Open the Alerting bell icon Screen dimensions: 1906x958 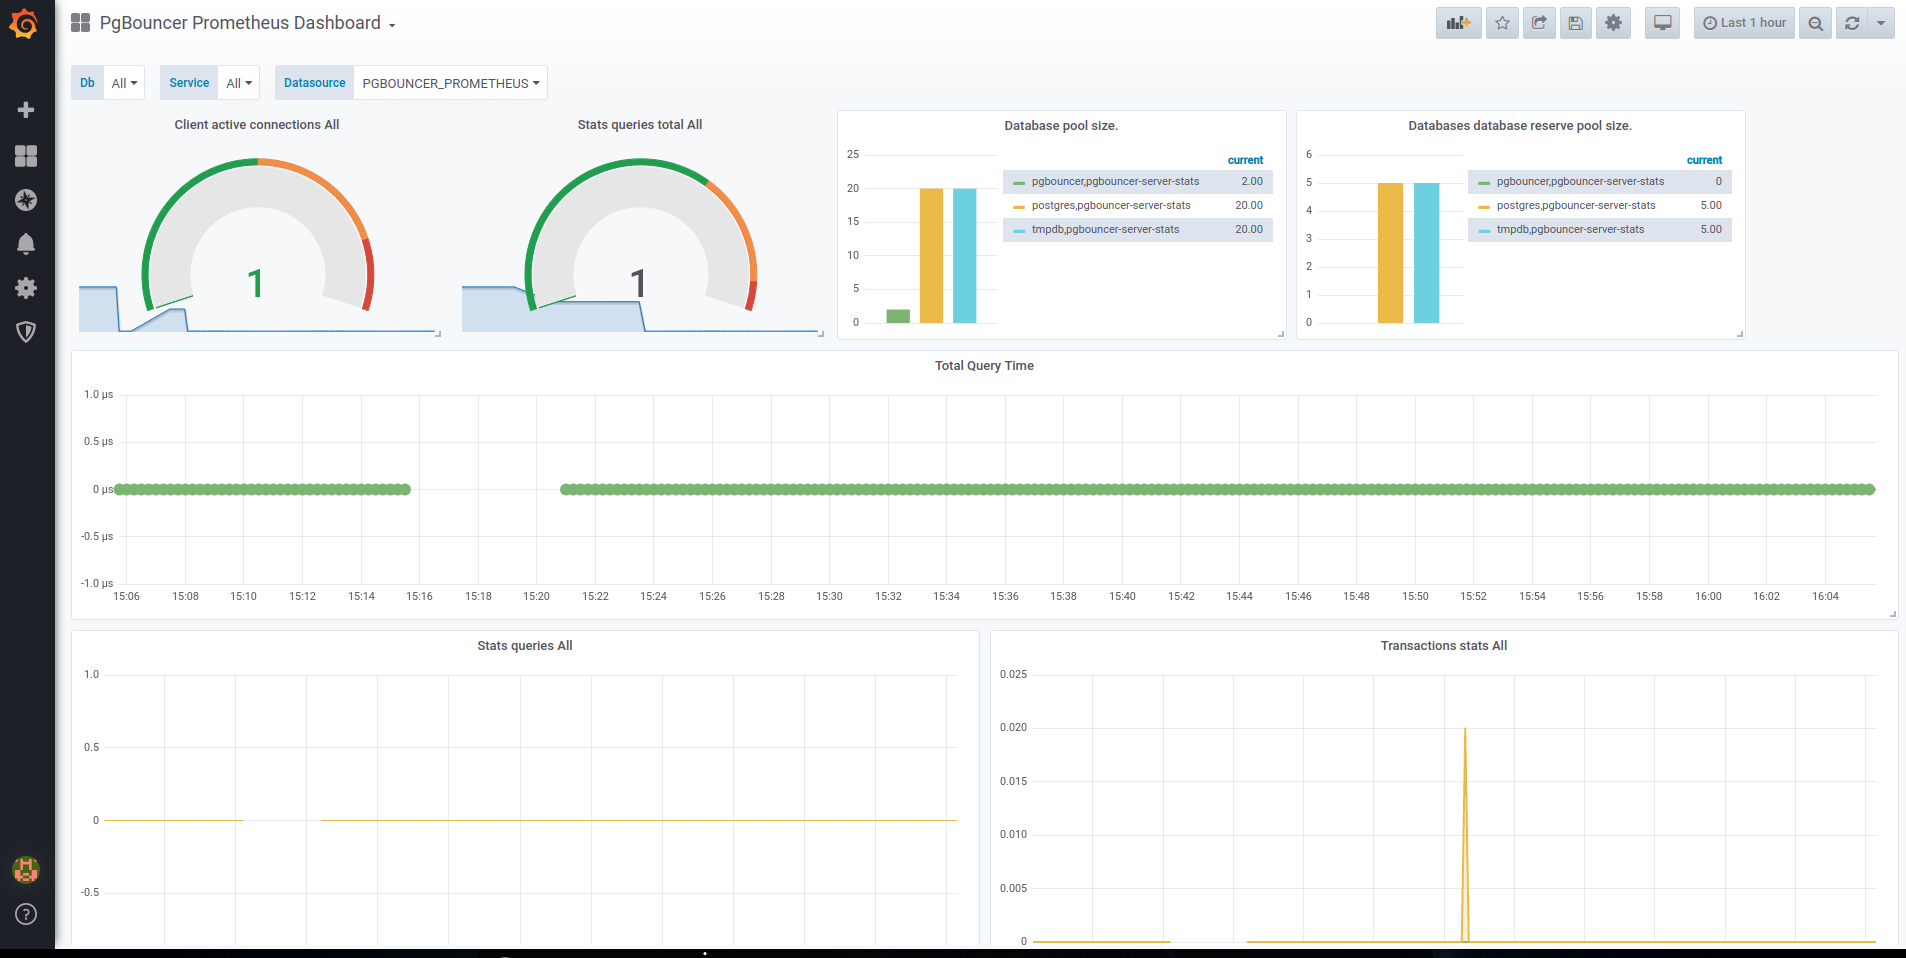coord(26,244)
